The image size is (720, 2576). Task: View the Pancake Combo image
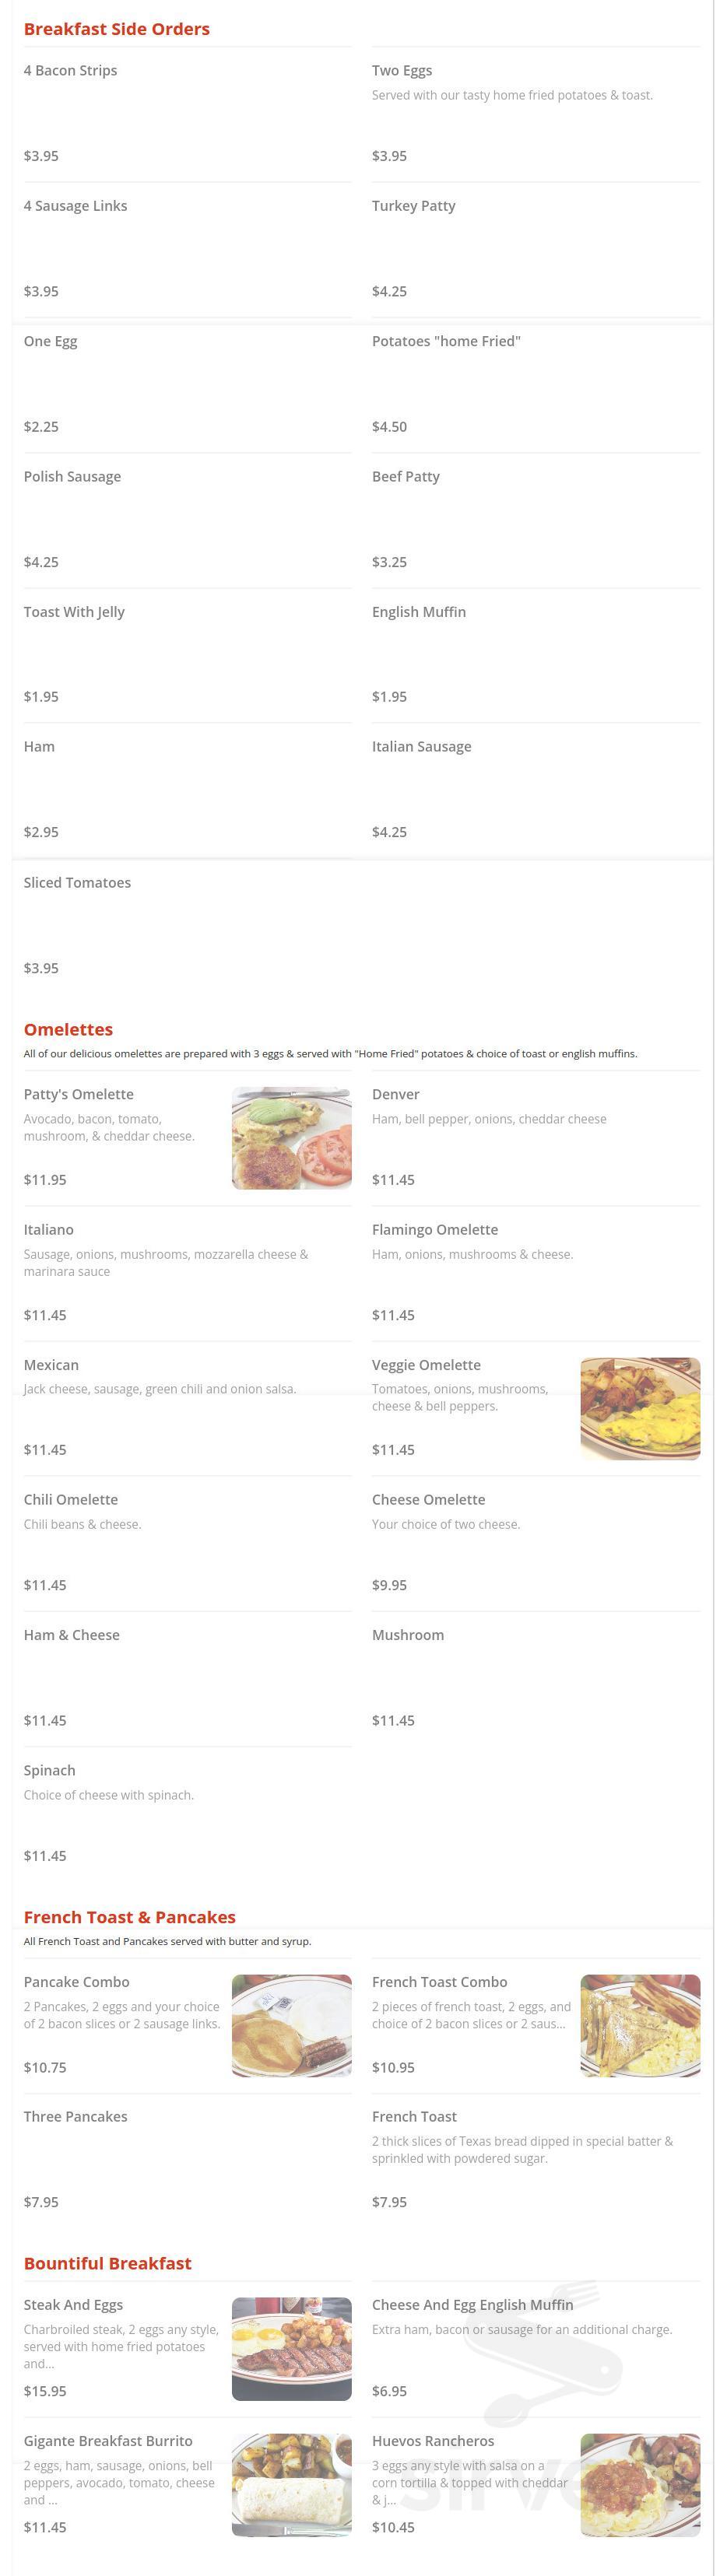pyautogui.click(x=291, y=2025)
